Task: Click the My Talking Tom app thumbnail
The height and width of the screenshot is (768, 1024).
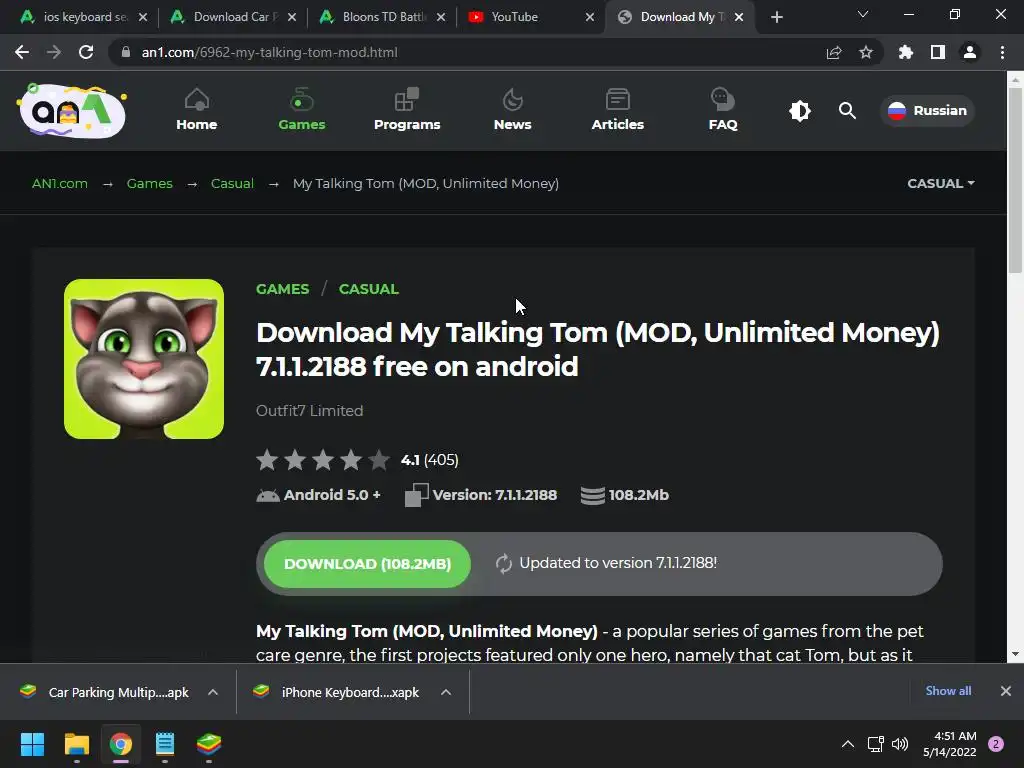Action: pyautogui.click(x=144, y=359)
